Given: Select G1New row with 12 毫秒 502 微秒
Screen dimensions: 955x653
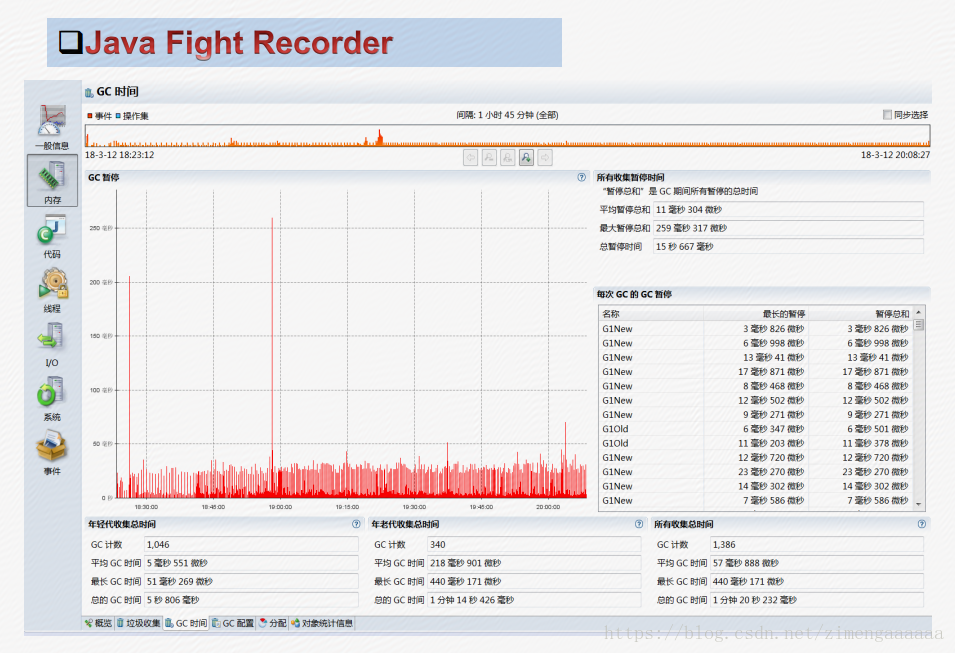Looking at the screenshot, I should point(755,400).
